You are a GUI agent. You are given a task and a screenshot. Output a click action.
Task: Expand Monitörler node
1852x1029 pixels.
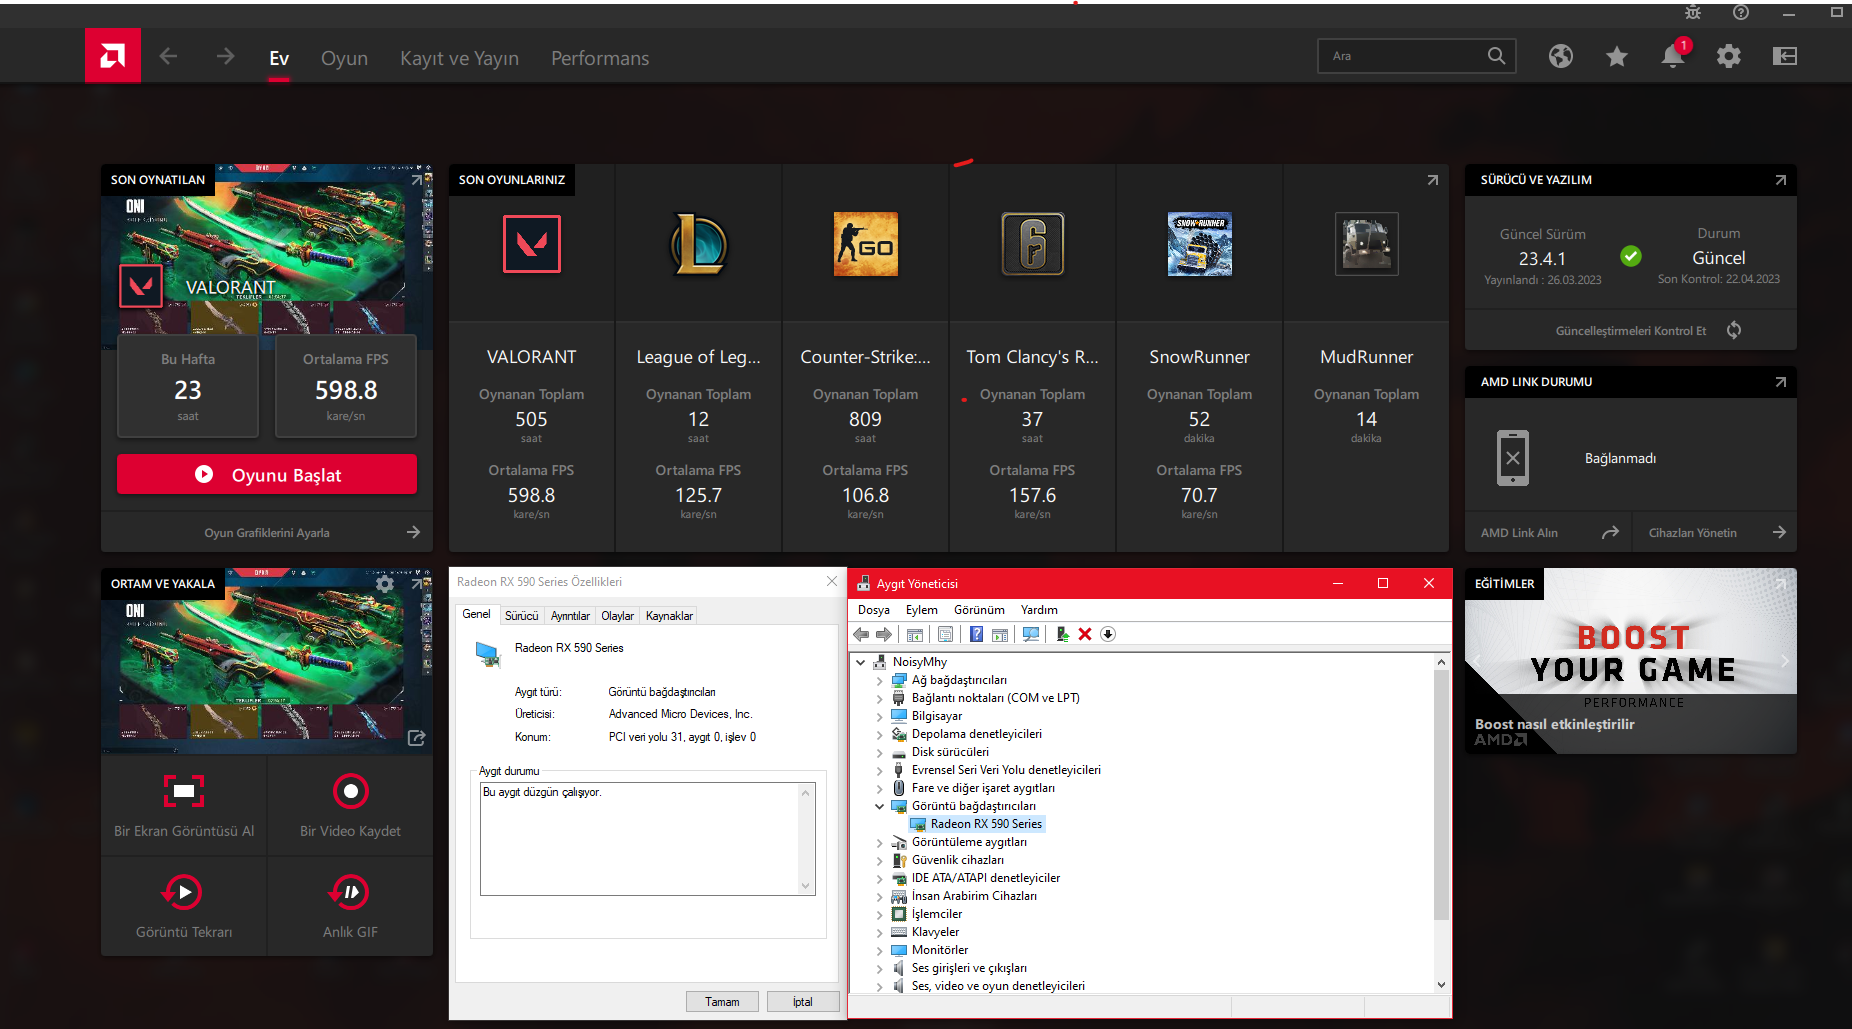coord(879,950)
